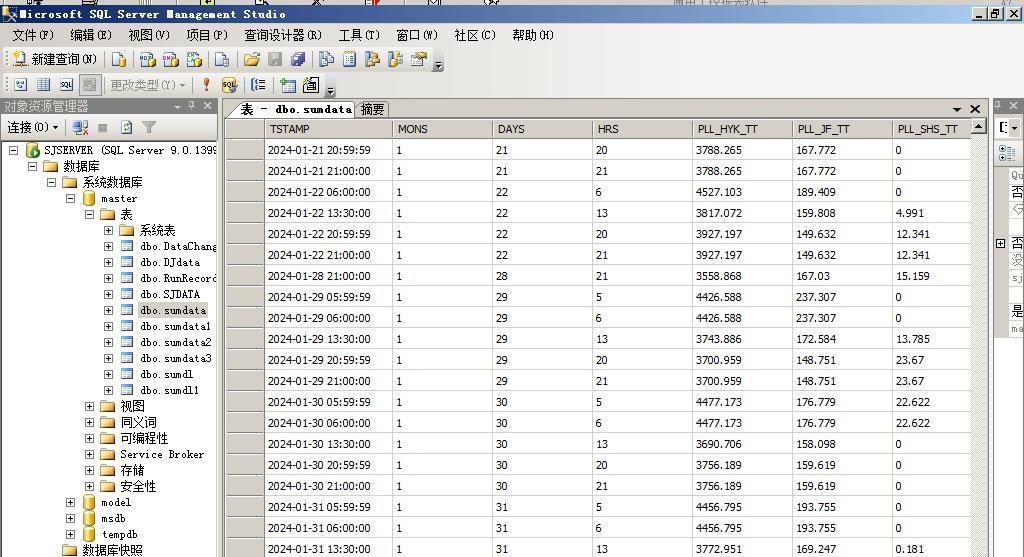
Task: Click the PLL_HYK_TT column header
Action: (x=727, y=129)
